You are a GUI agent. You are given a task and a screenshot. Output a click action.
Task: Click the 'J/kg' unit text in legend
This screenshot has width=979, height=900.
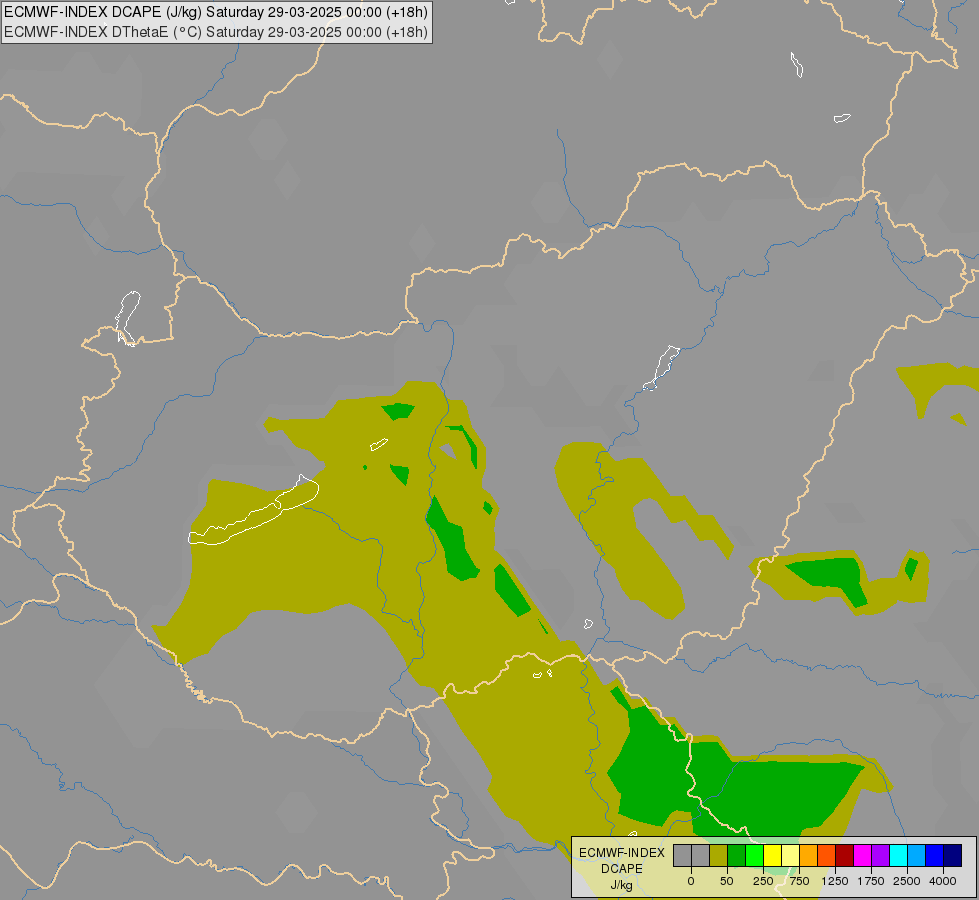pyautogui.click(x=622, y=886)
